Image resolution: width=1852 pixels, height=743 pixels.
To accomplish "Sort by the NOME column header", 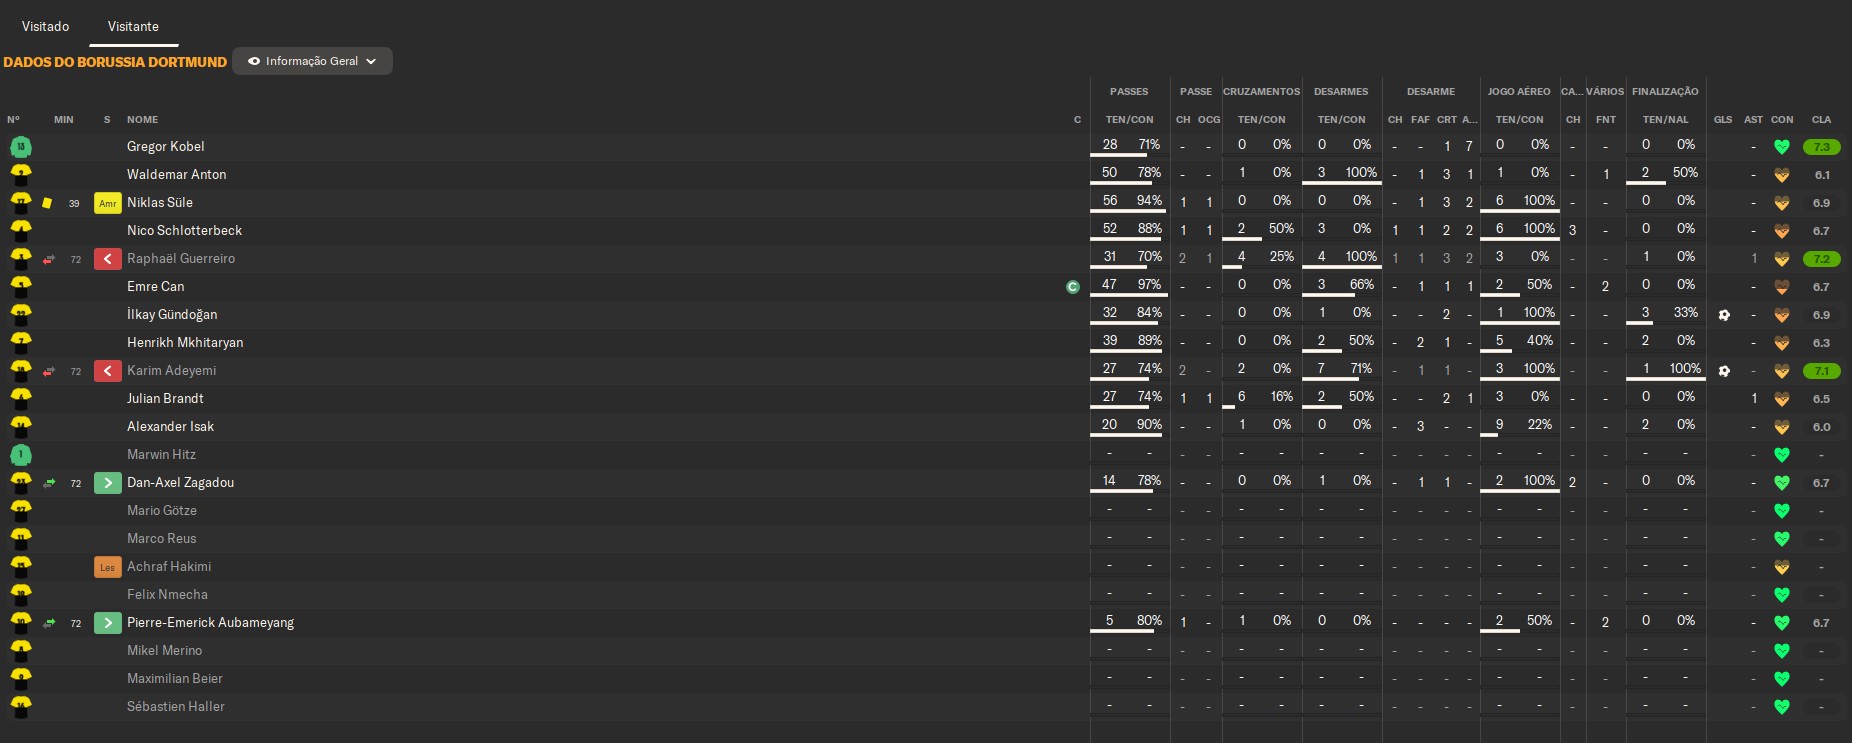I will pyautogui.click(x=142, y=120).
